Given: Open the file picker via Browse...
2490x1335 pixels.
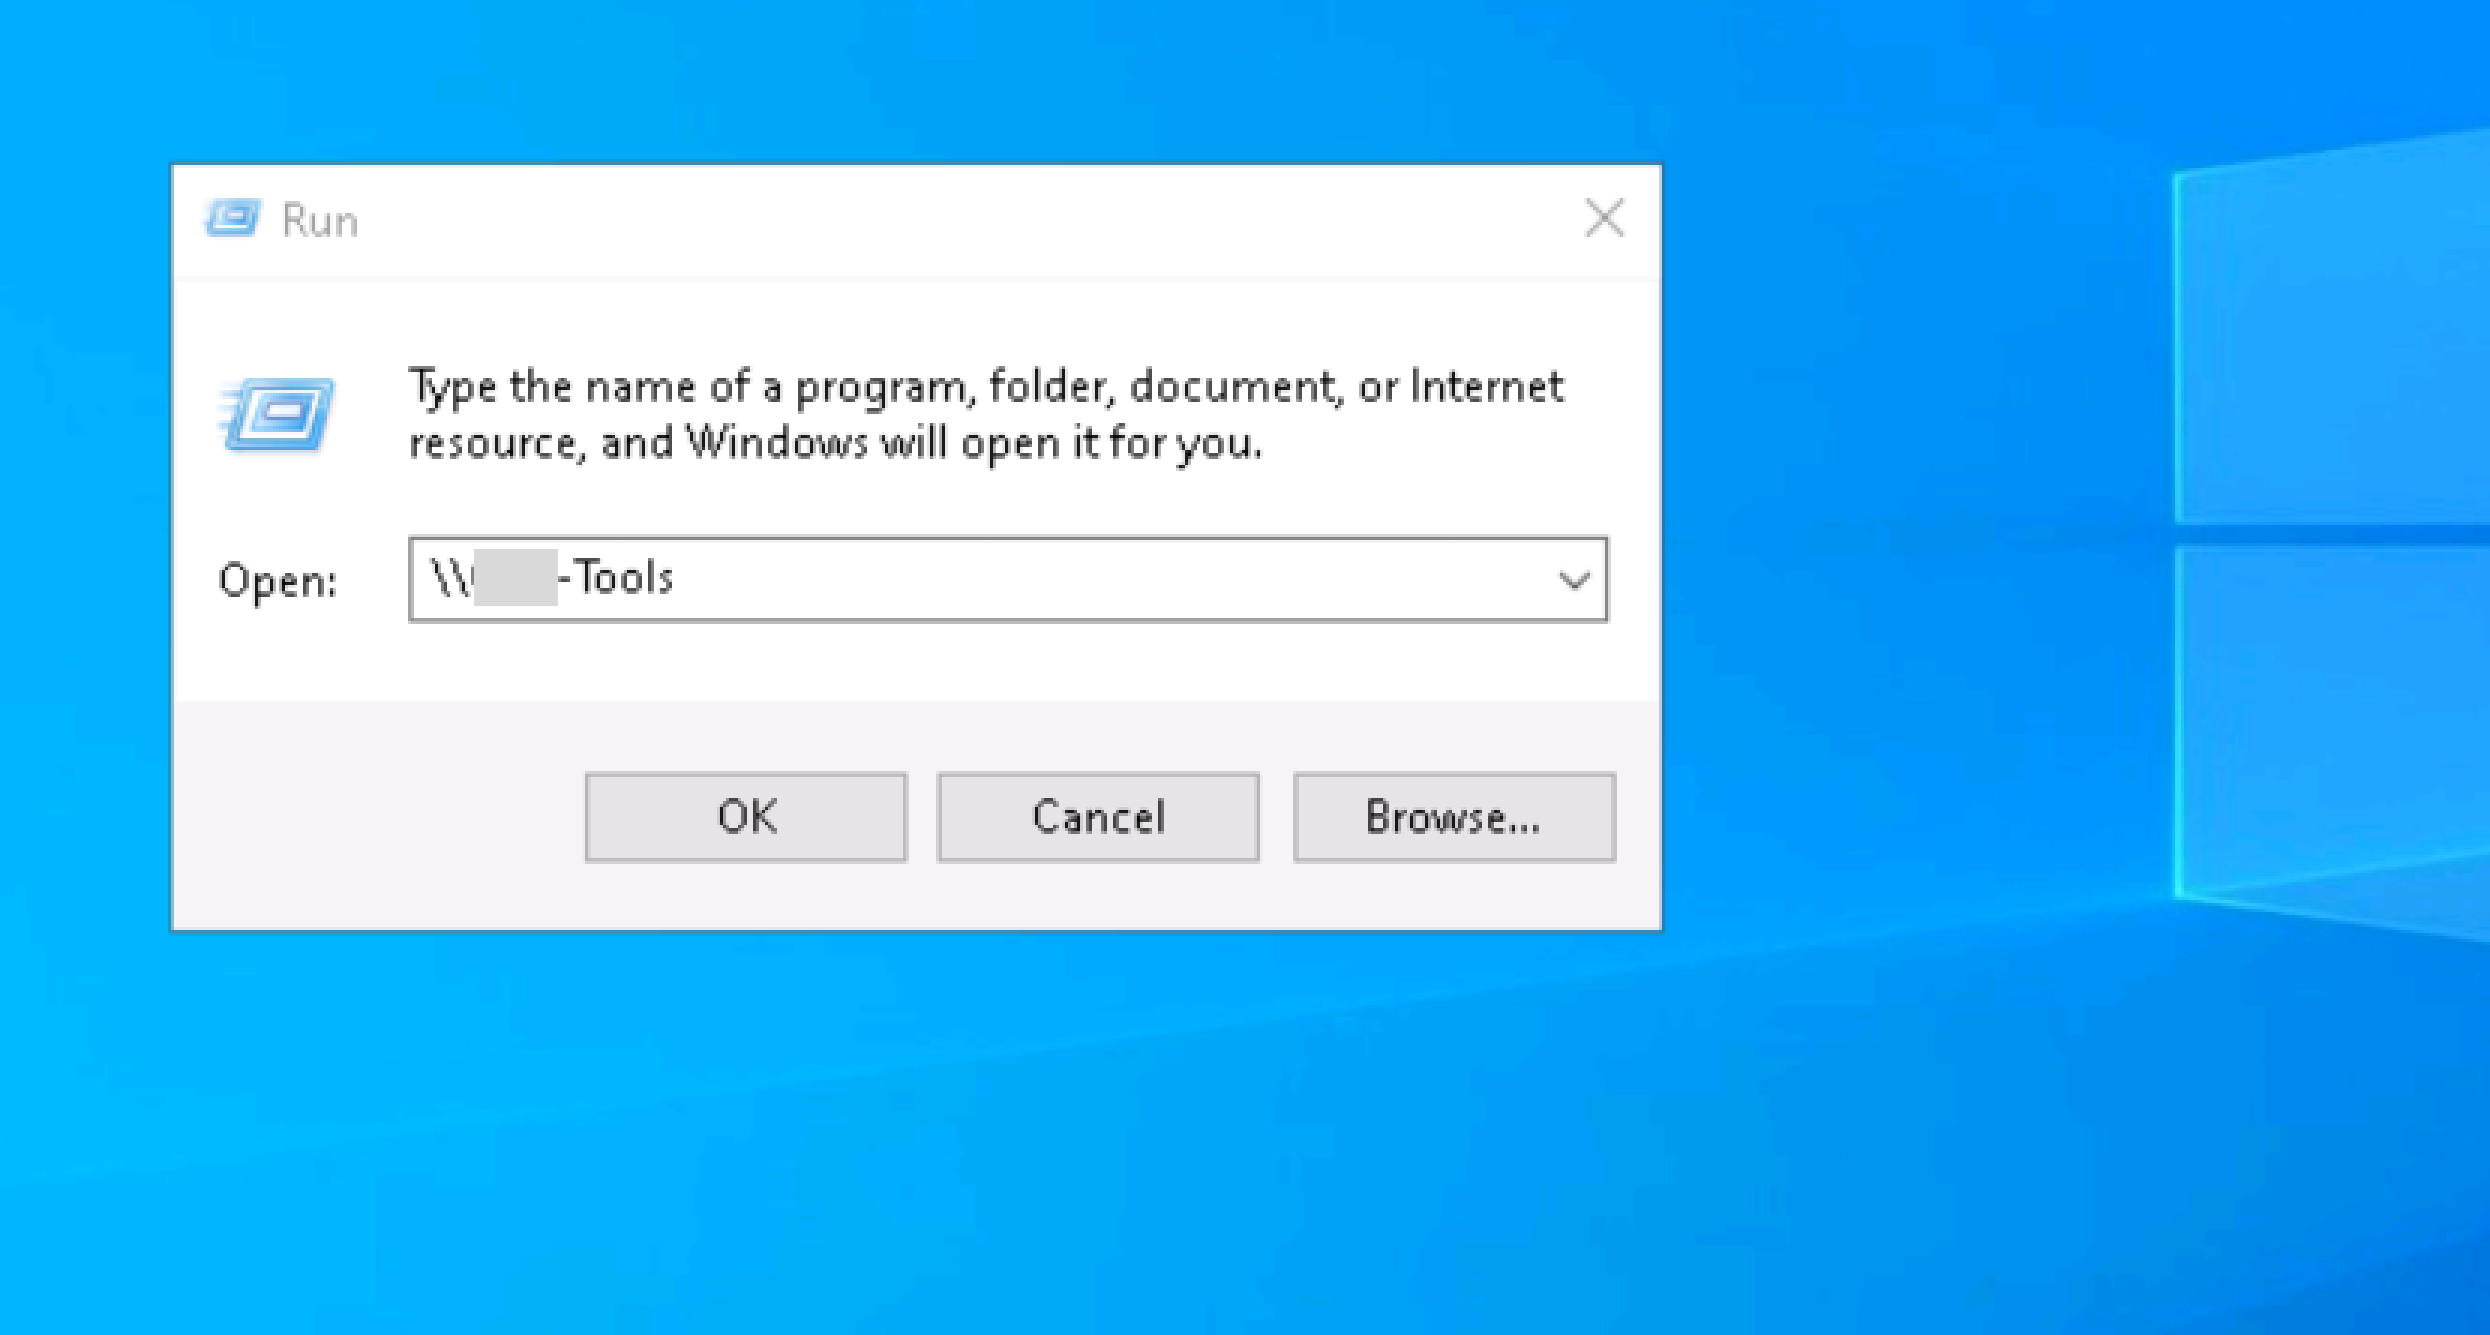Looking at the screenshot, I should click(1454, 817).
